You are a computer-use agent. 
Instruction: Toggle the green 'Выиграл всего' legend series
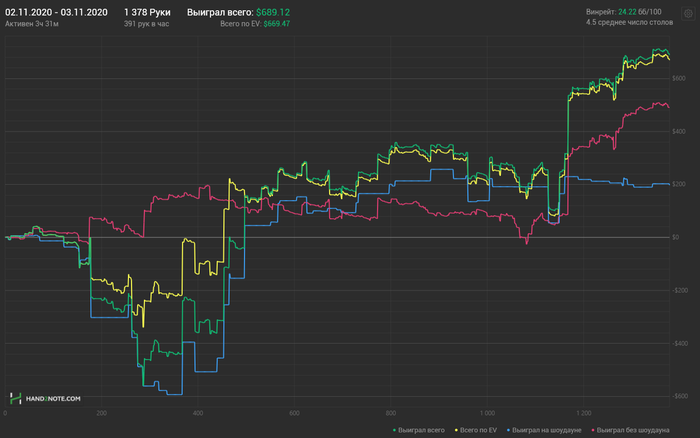point(419,430)
